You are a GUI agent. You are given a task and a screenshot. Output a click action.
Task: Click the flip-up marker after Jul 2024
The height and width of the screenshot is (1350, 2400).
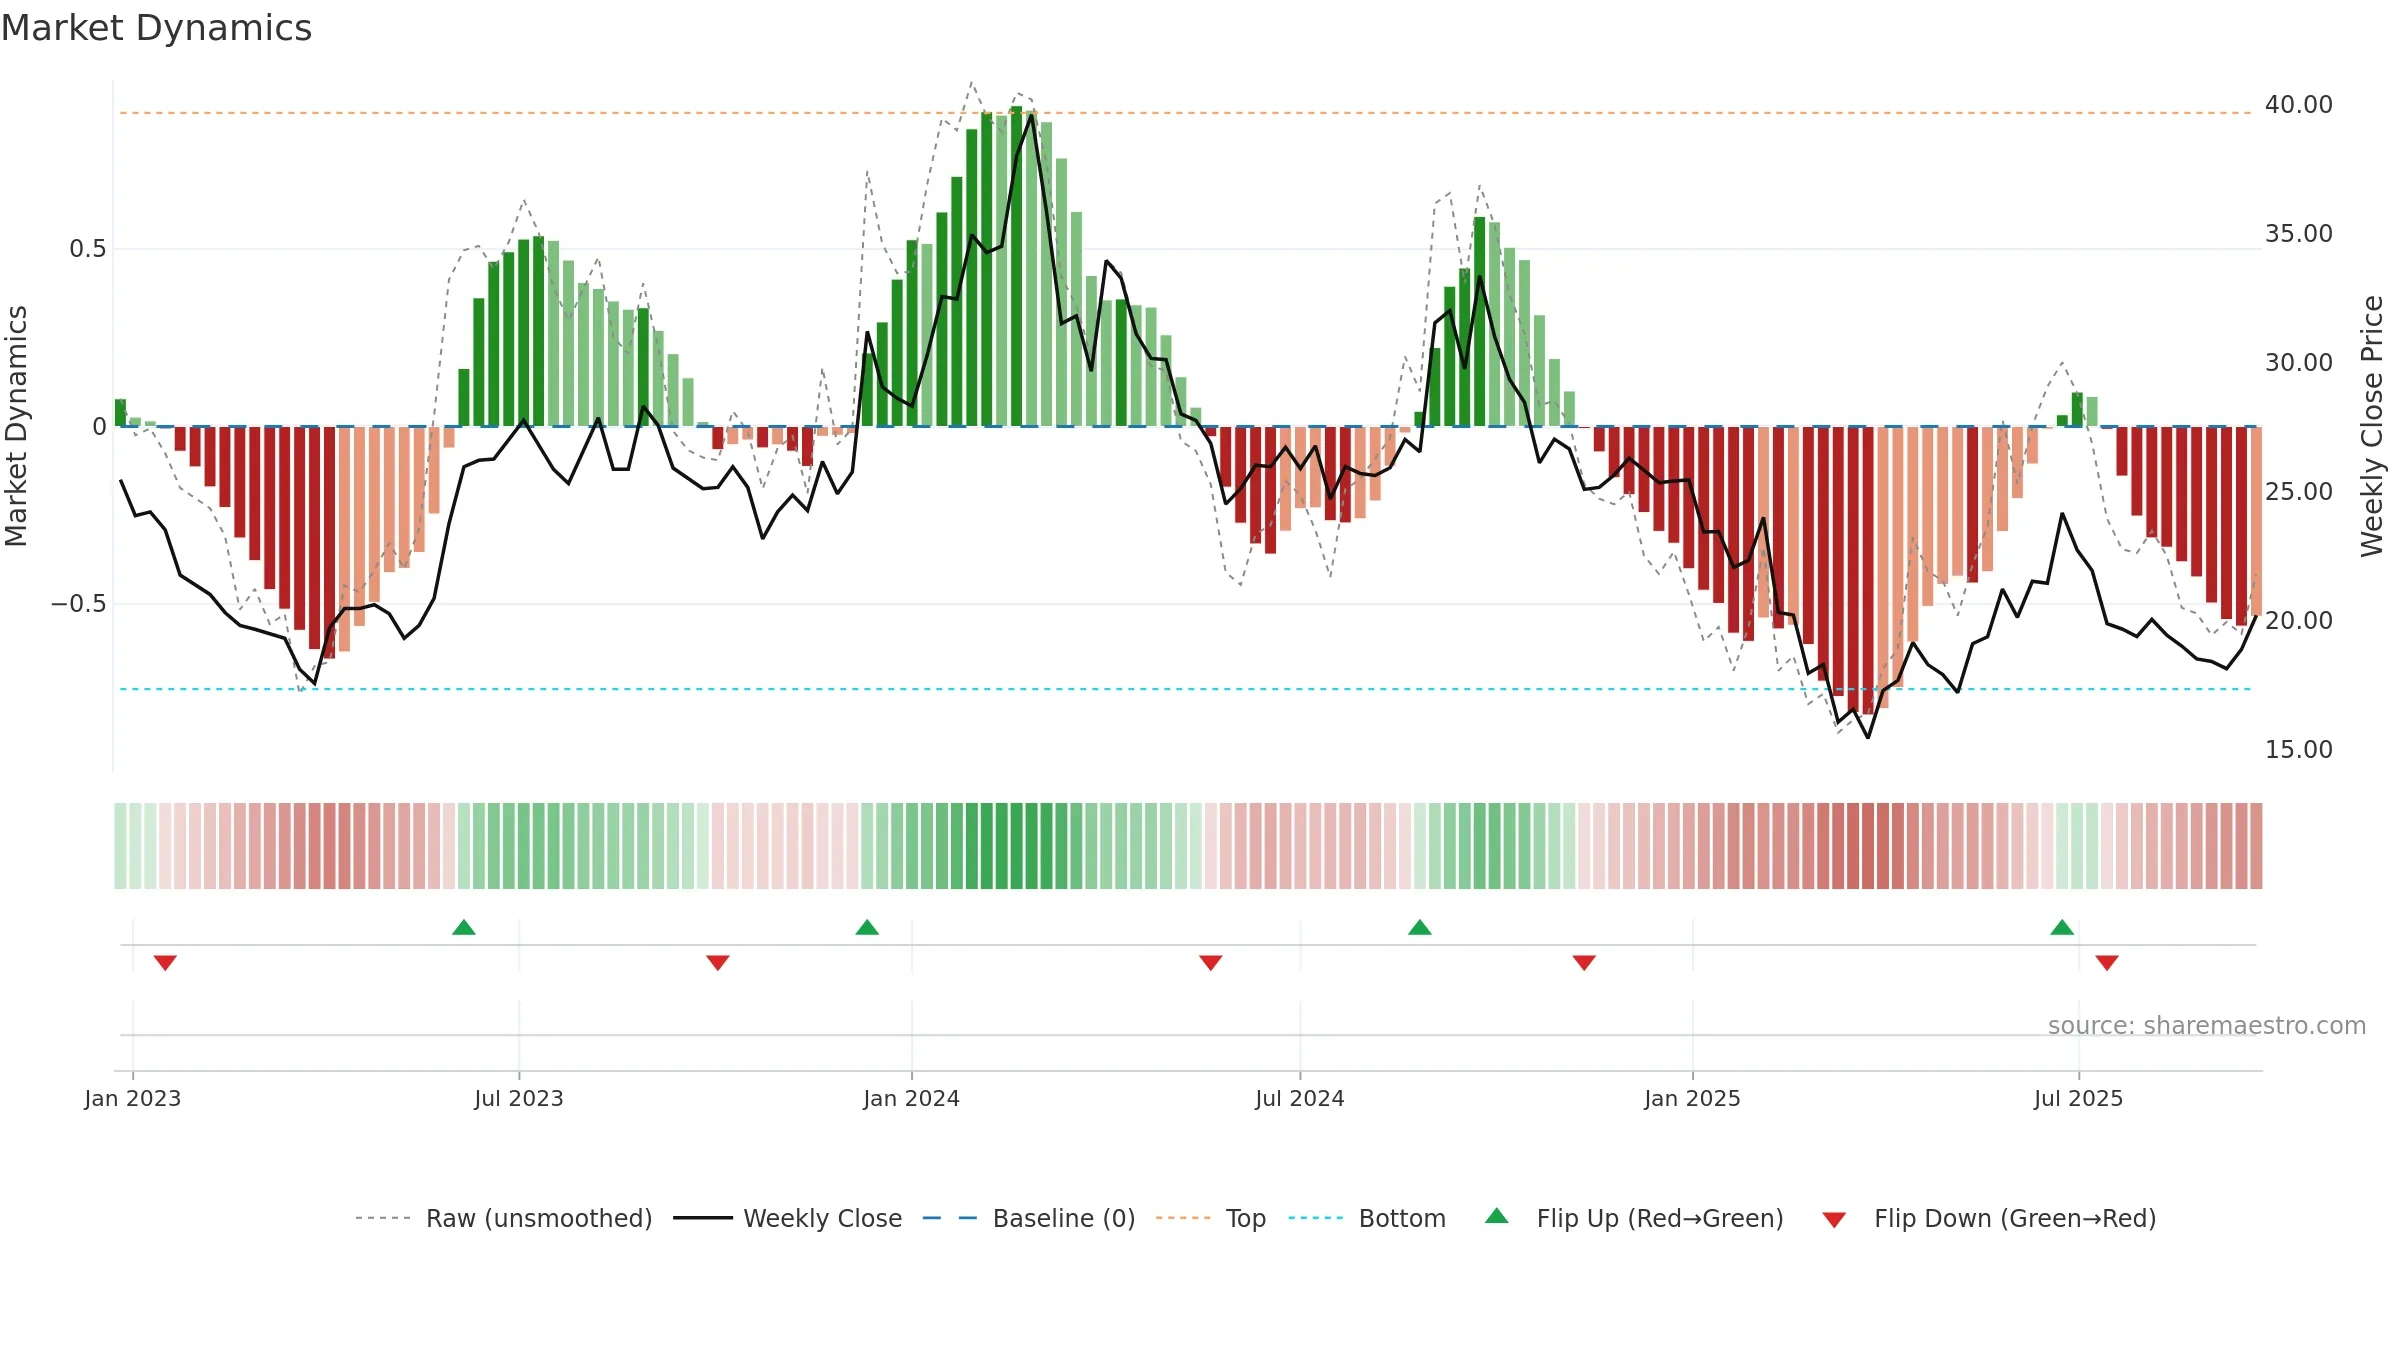[x=1420, y=927]
